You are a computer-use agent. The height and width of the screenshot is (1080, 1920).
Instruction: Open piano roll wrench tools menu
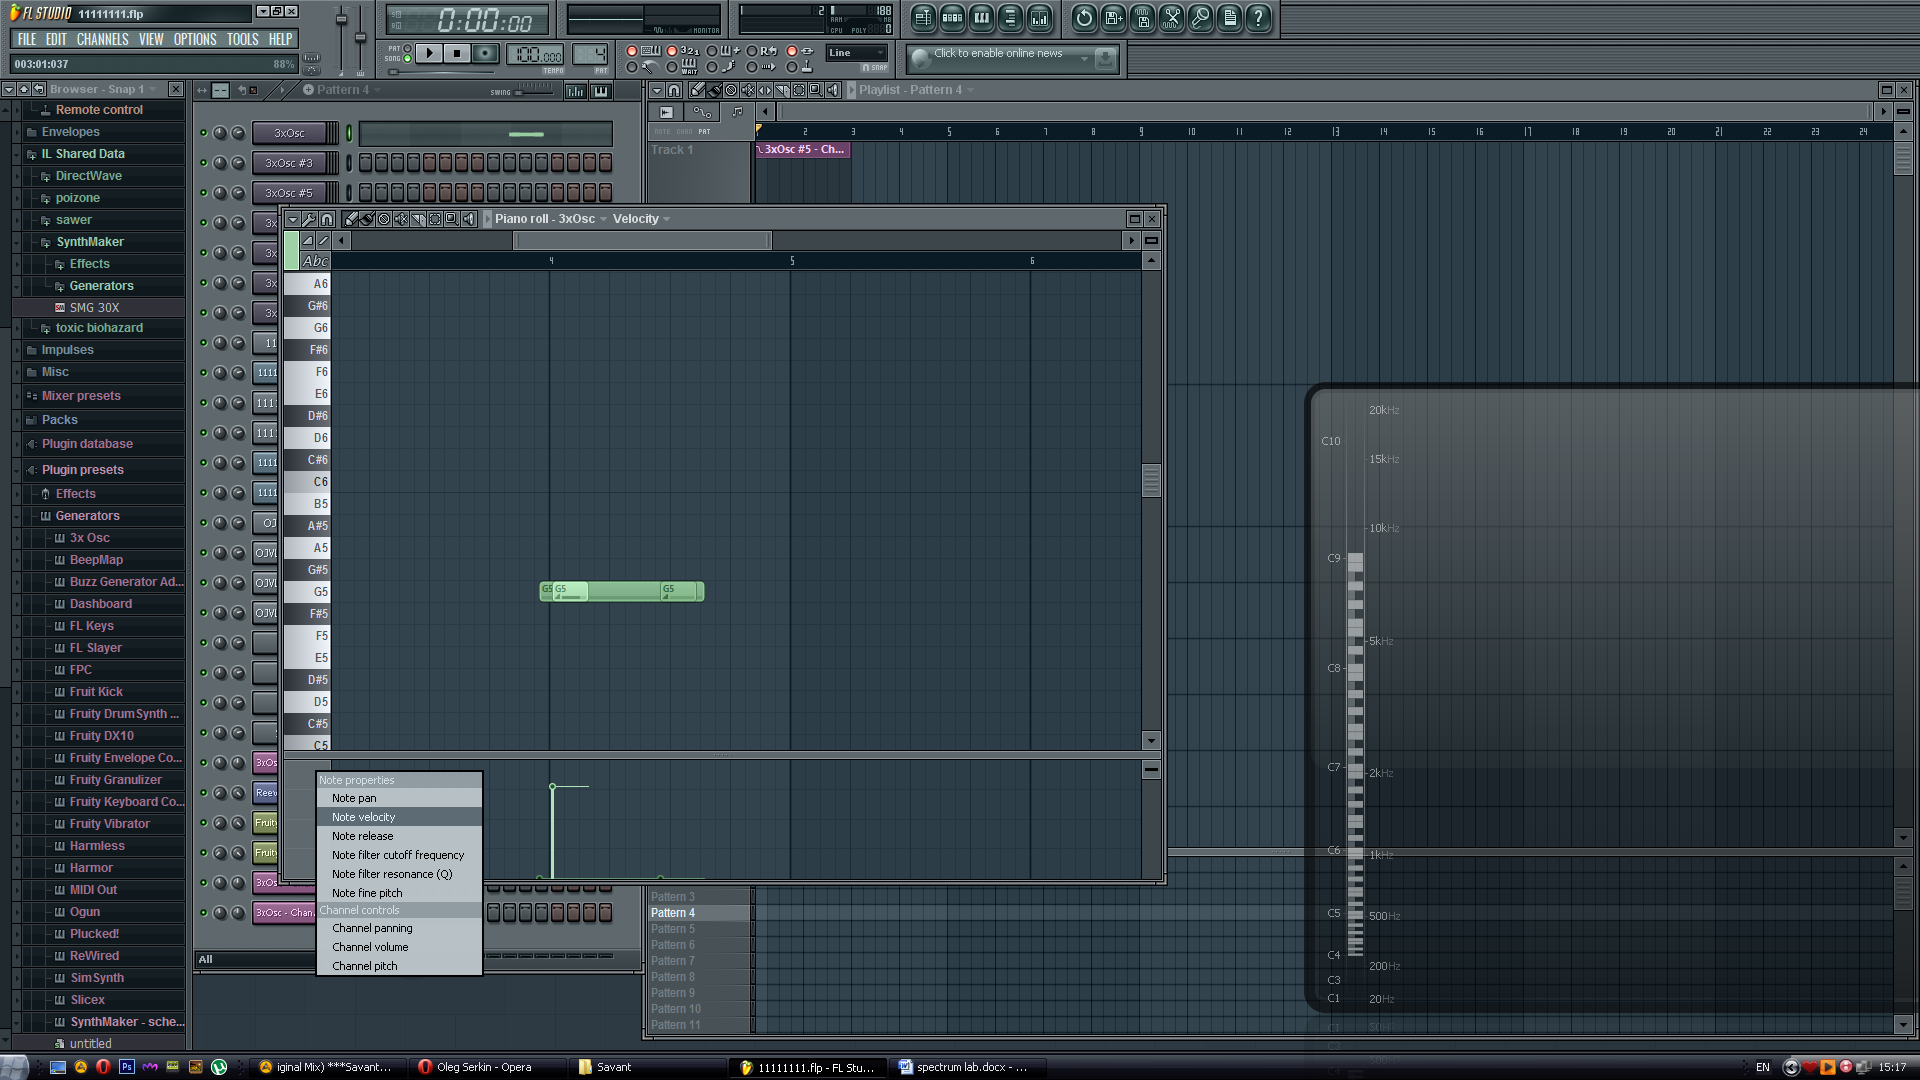(309, 219)
